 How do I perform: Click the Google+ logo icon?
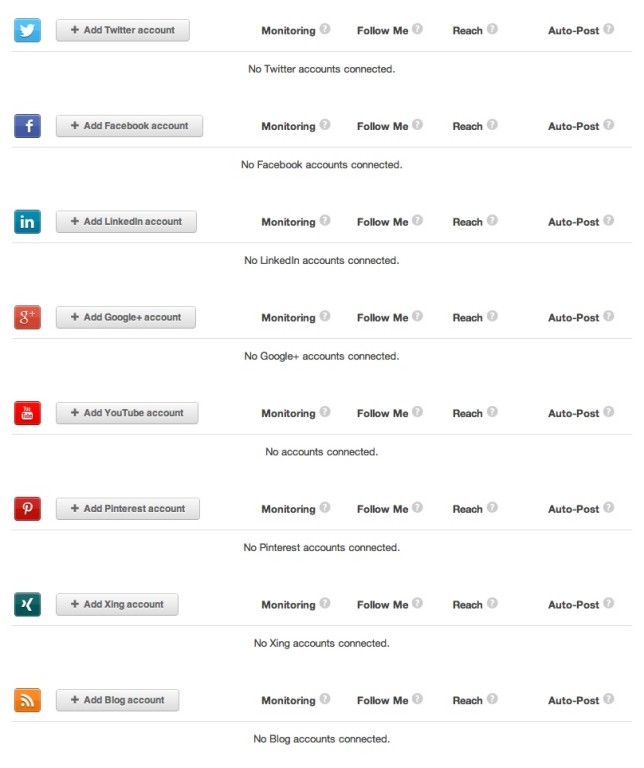27,317
